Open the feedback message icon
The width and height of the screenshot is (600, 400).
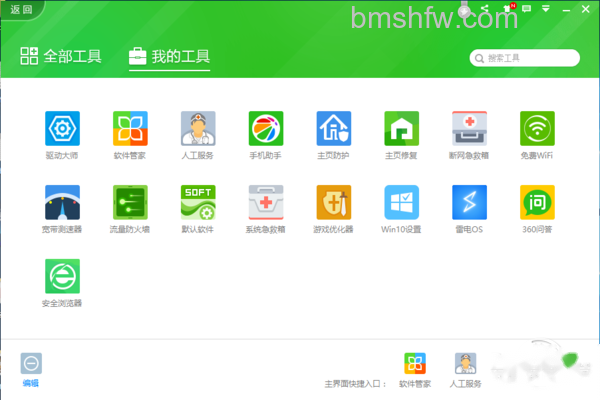pyautogui.click(x=527, y=8)
